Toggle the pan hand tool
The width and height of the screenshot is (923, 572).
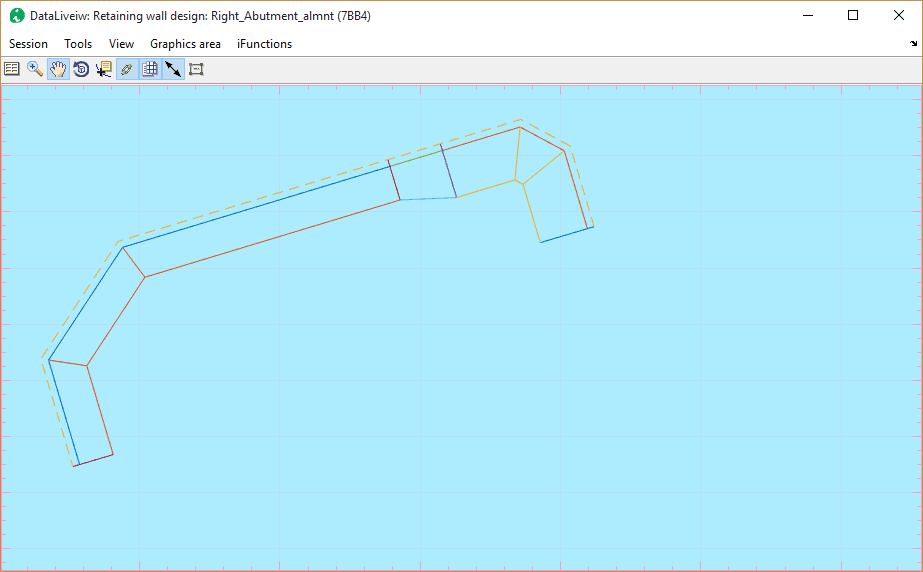58,69
